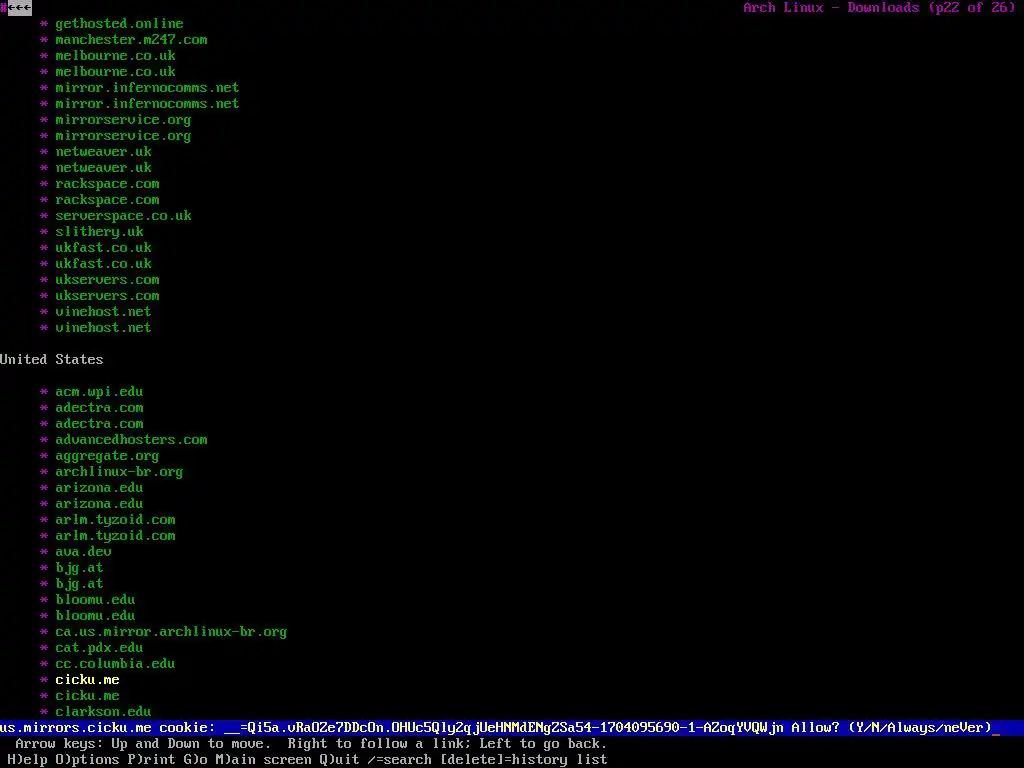This screenshot has height=768, width=1024.
Task: Click the [delete]=history list hint
Action: pyautogui.click(x=524, y=760)
